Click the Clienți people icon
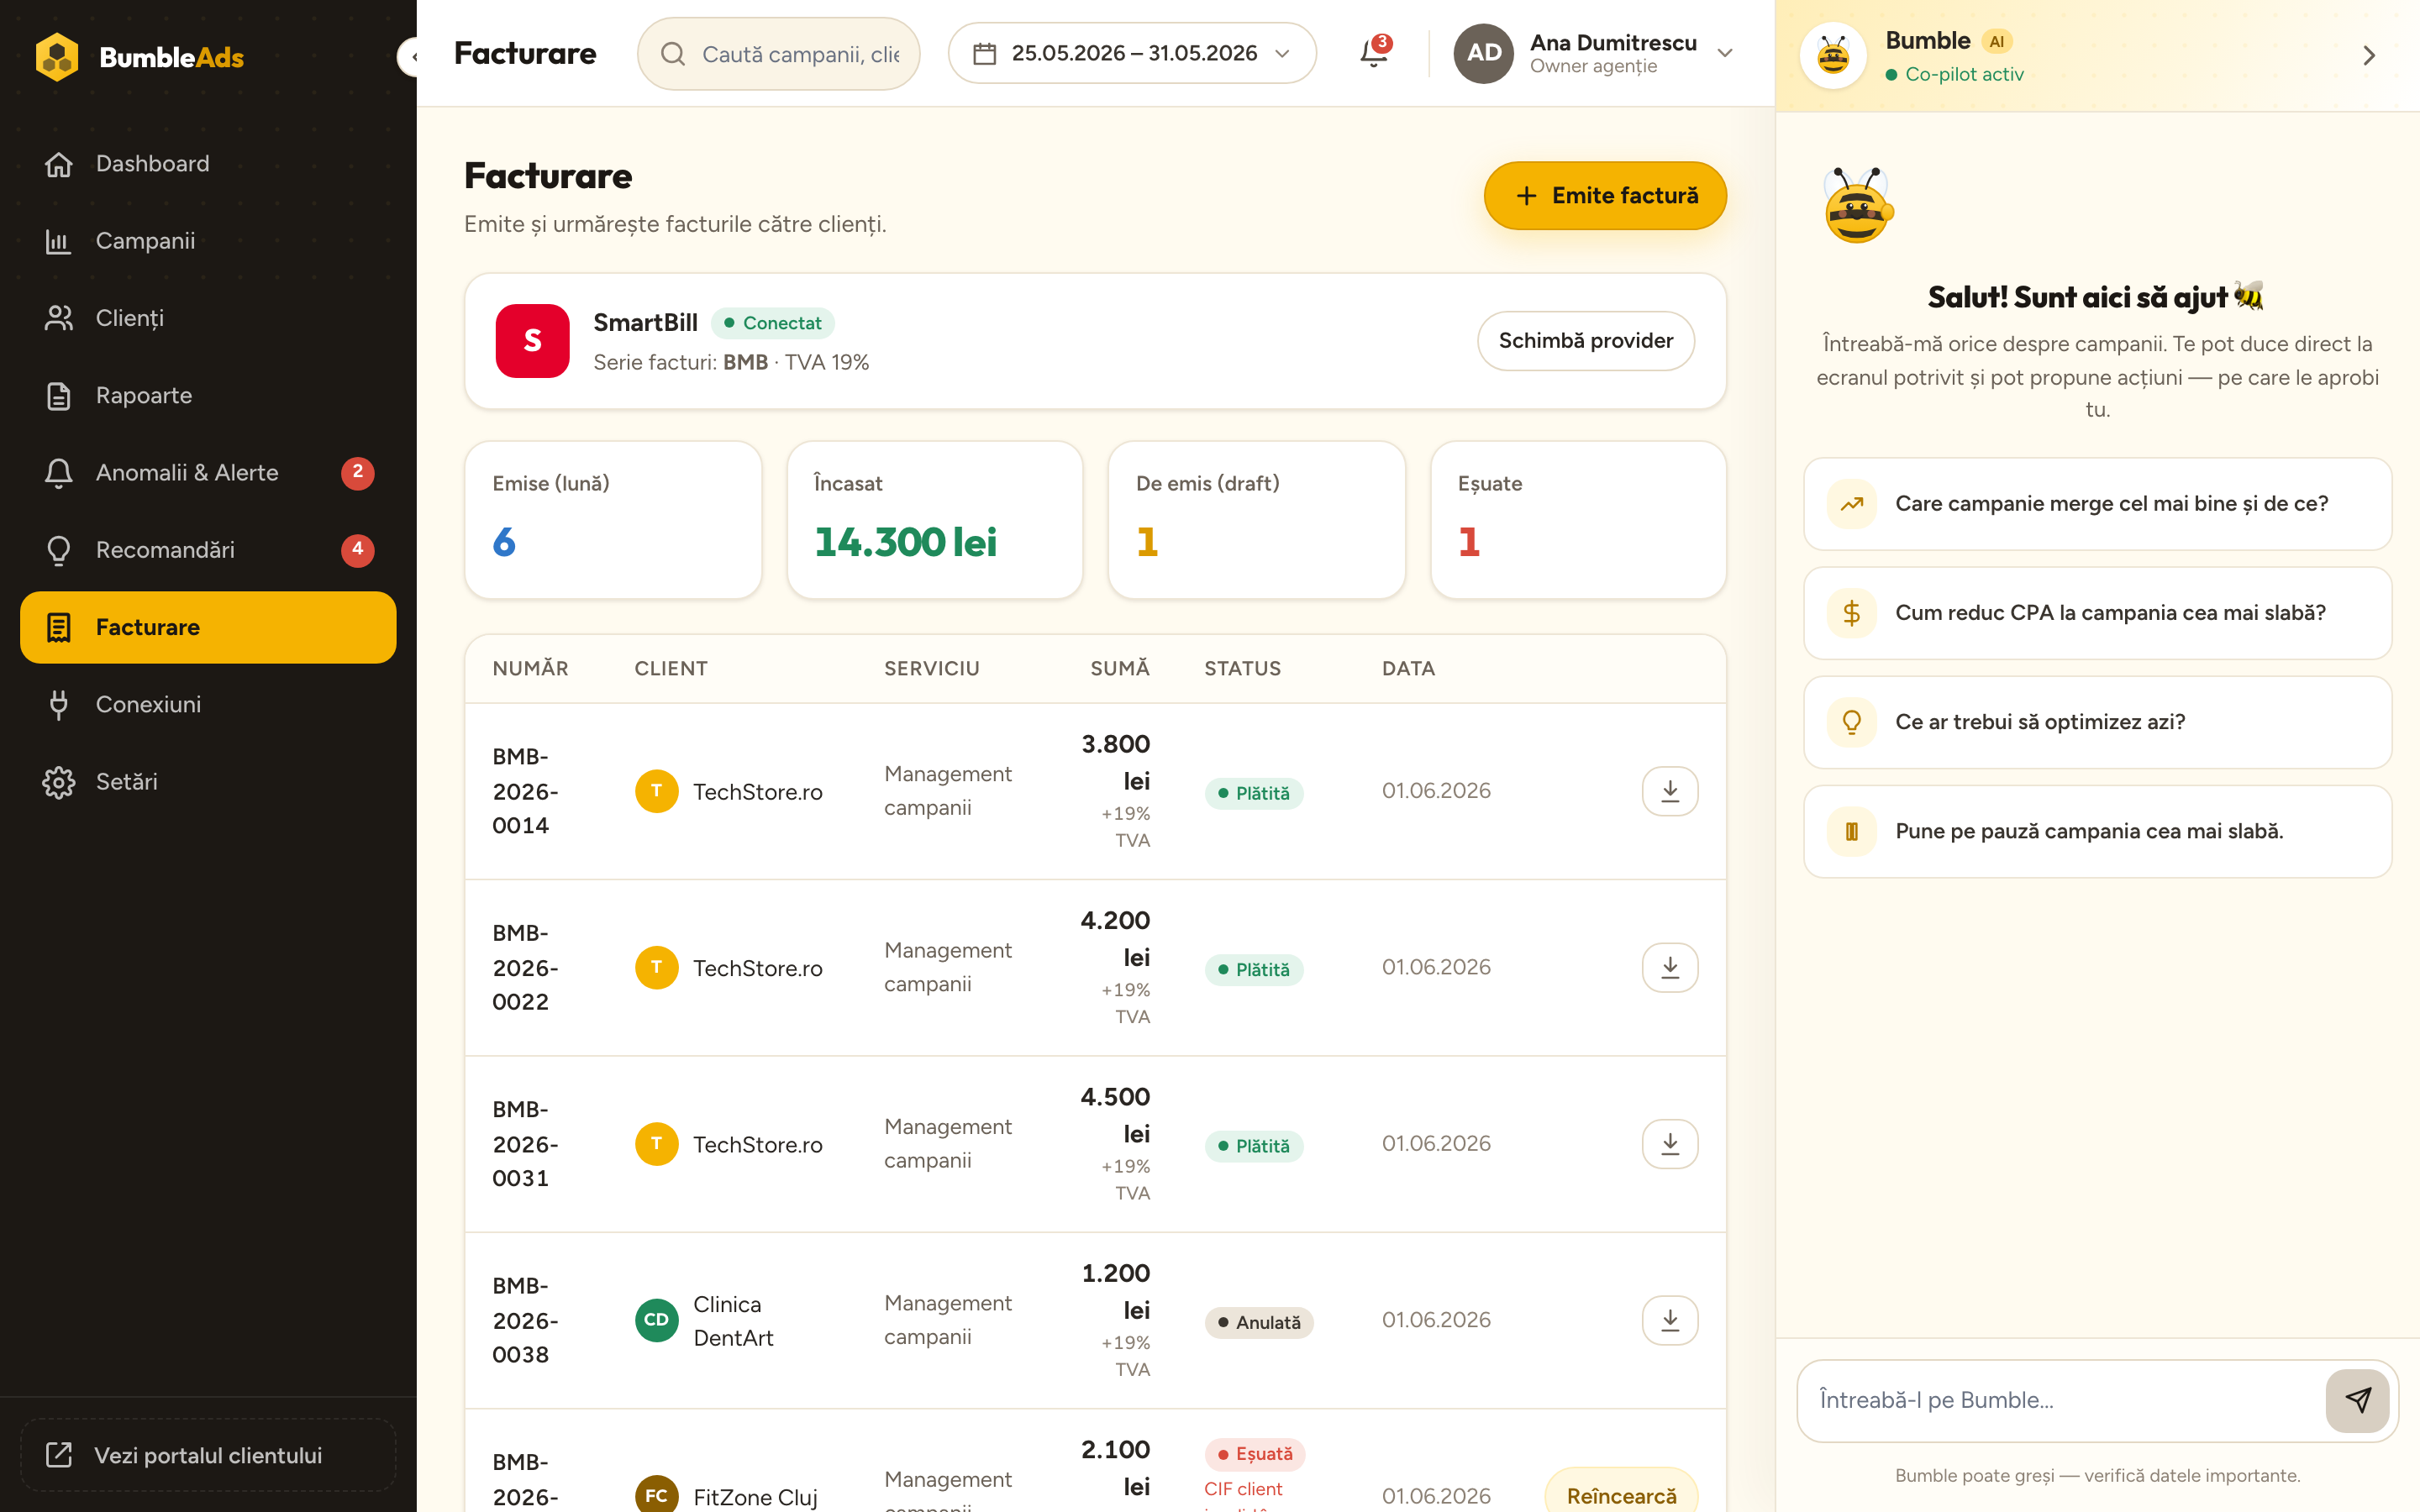 pos(59,318)
